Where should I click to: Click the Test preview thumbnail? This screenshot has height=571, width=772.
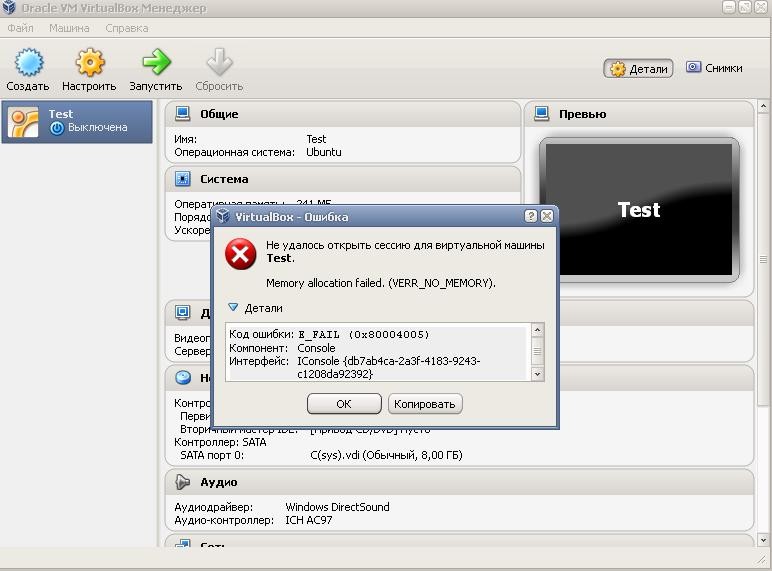639,210
